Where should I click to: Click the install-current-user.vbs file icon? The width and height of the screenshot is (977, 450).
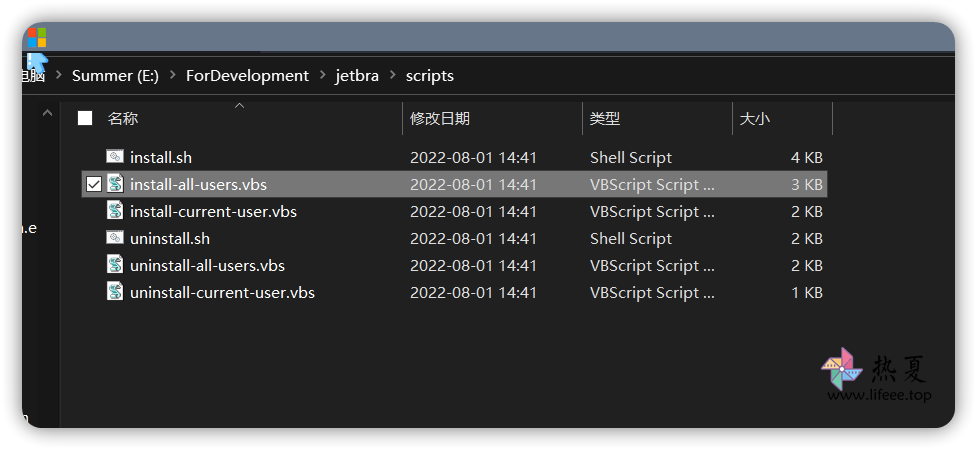click(115, 211)
